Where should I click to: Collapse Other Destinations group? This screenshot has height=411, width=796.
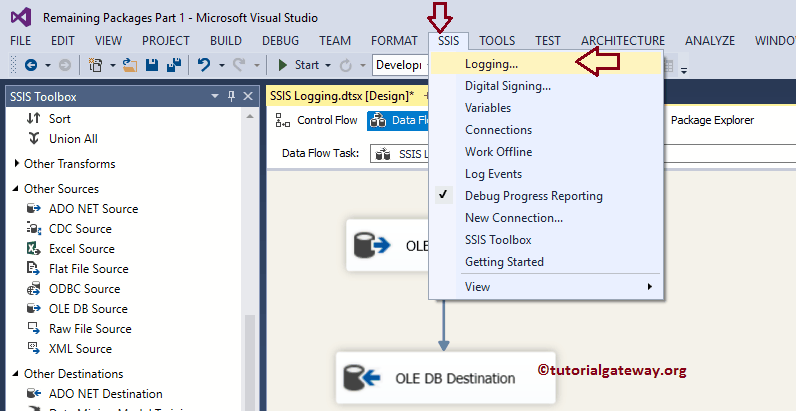tap(17, 374)
